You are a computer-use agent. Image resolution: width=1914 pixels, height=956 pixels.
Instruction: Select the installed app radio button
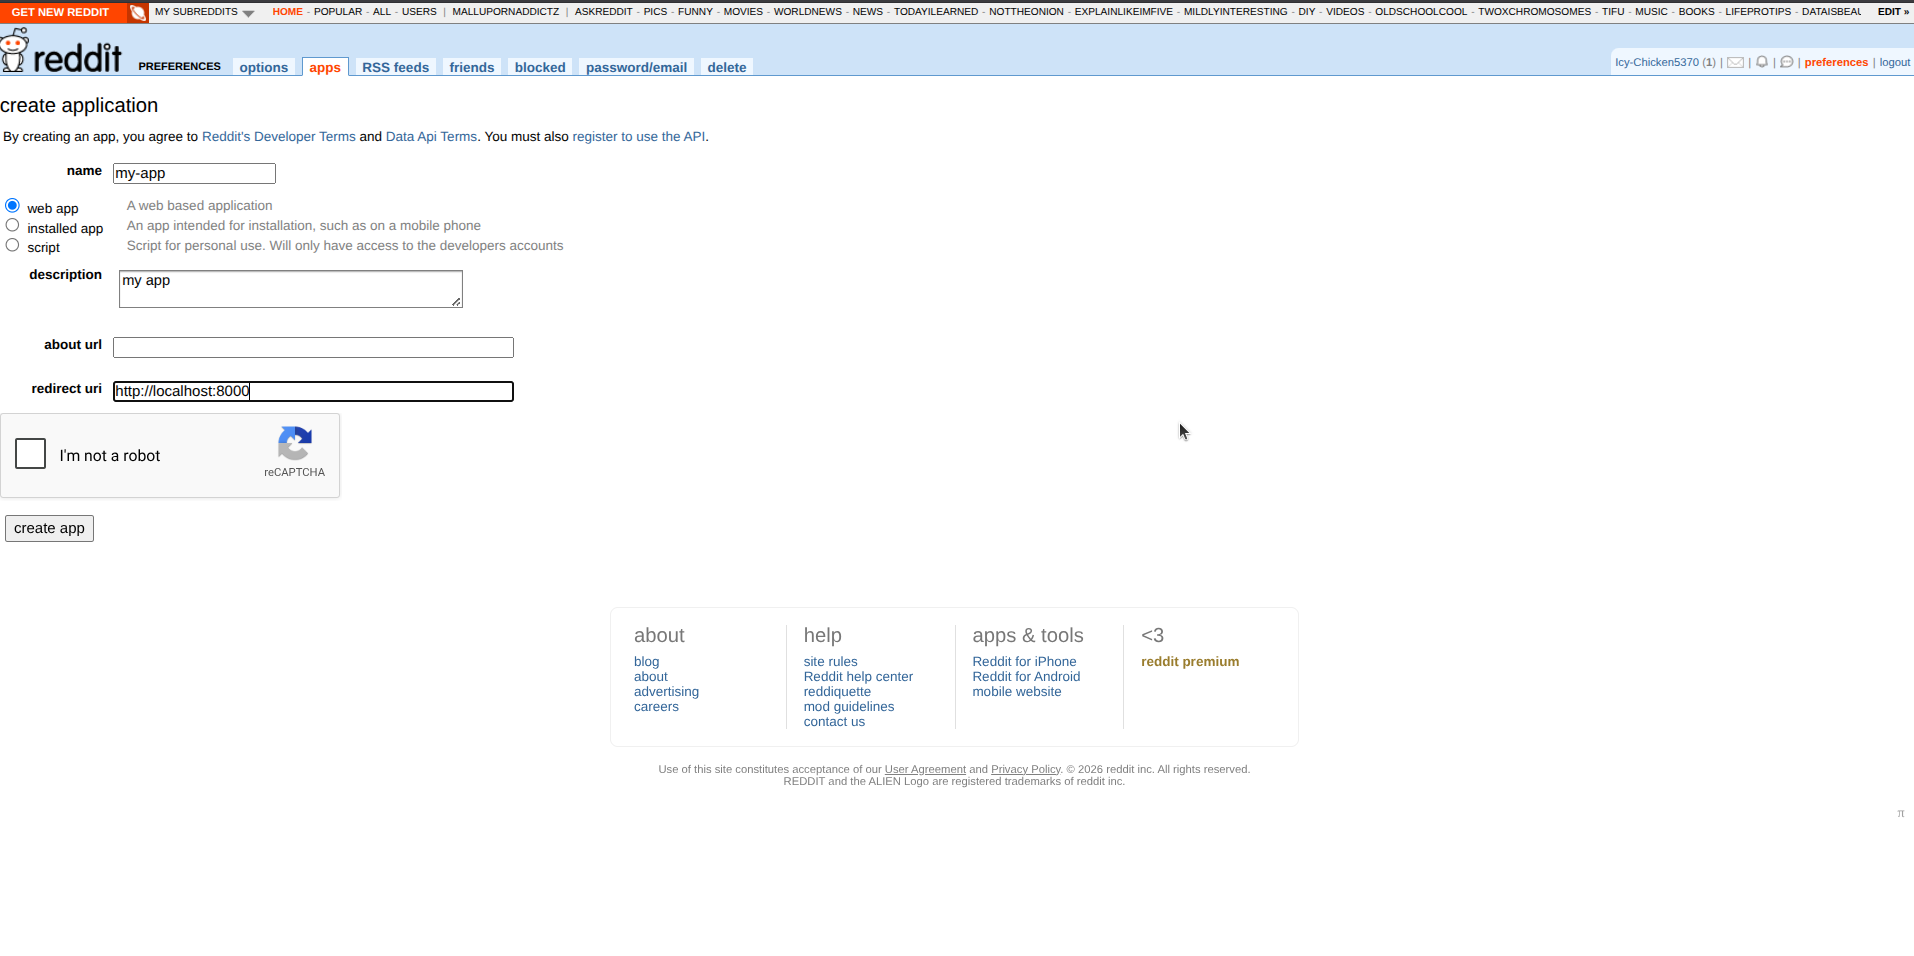[x=12, y=225]
